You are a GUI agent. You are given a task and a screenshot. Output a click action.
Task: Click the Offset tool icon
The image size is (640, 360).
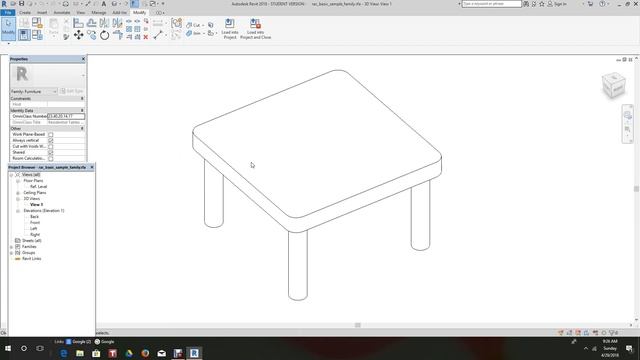tap(91, 23)
